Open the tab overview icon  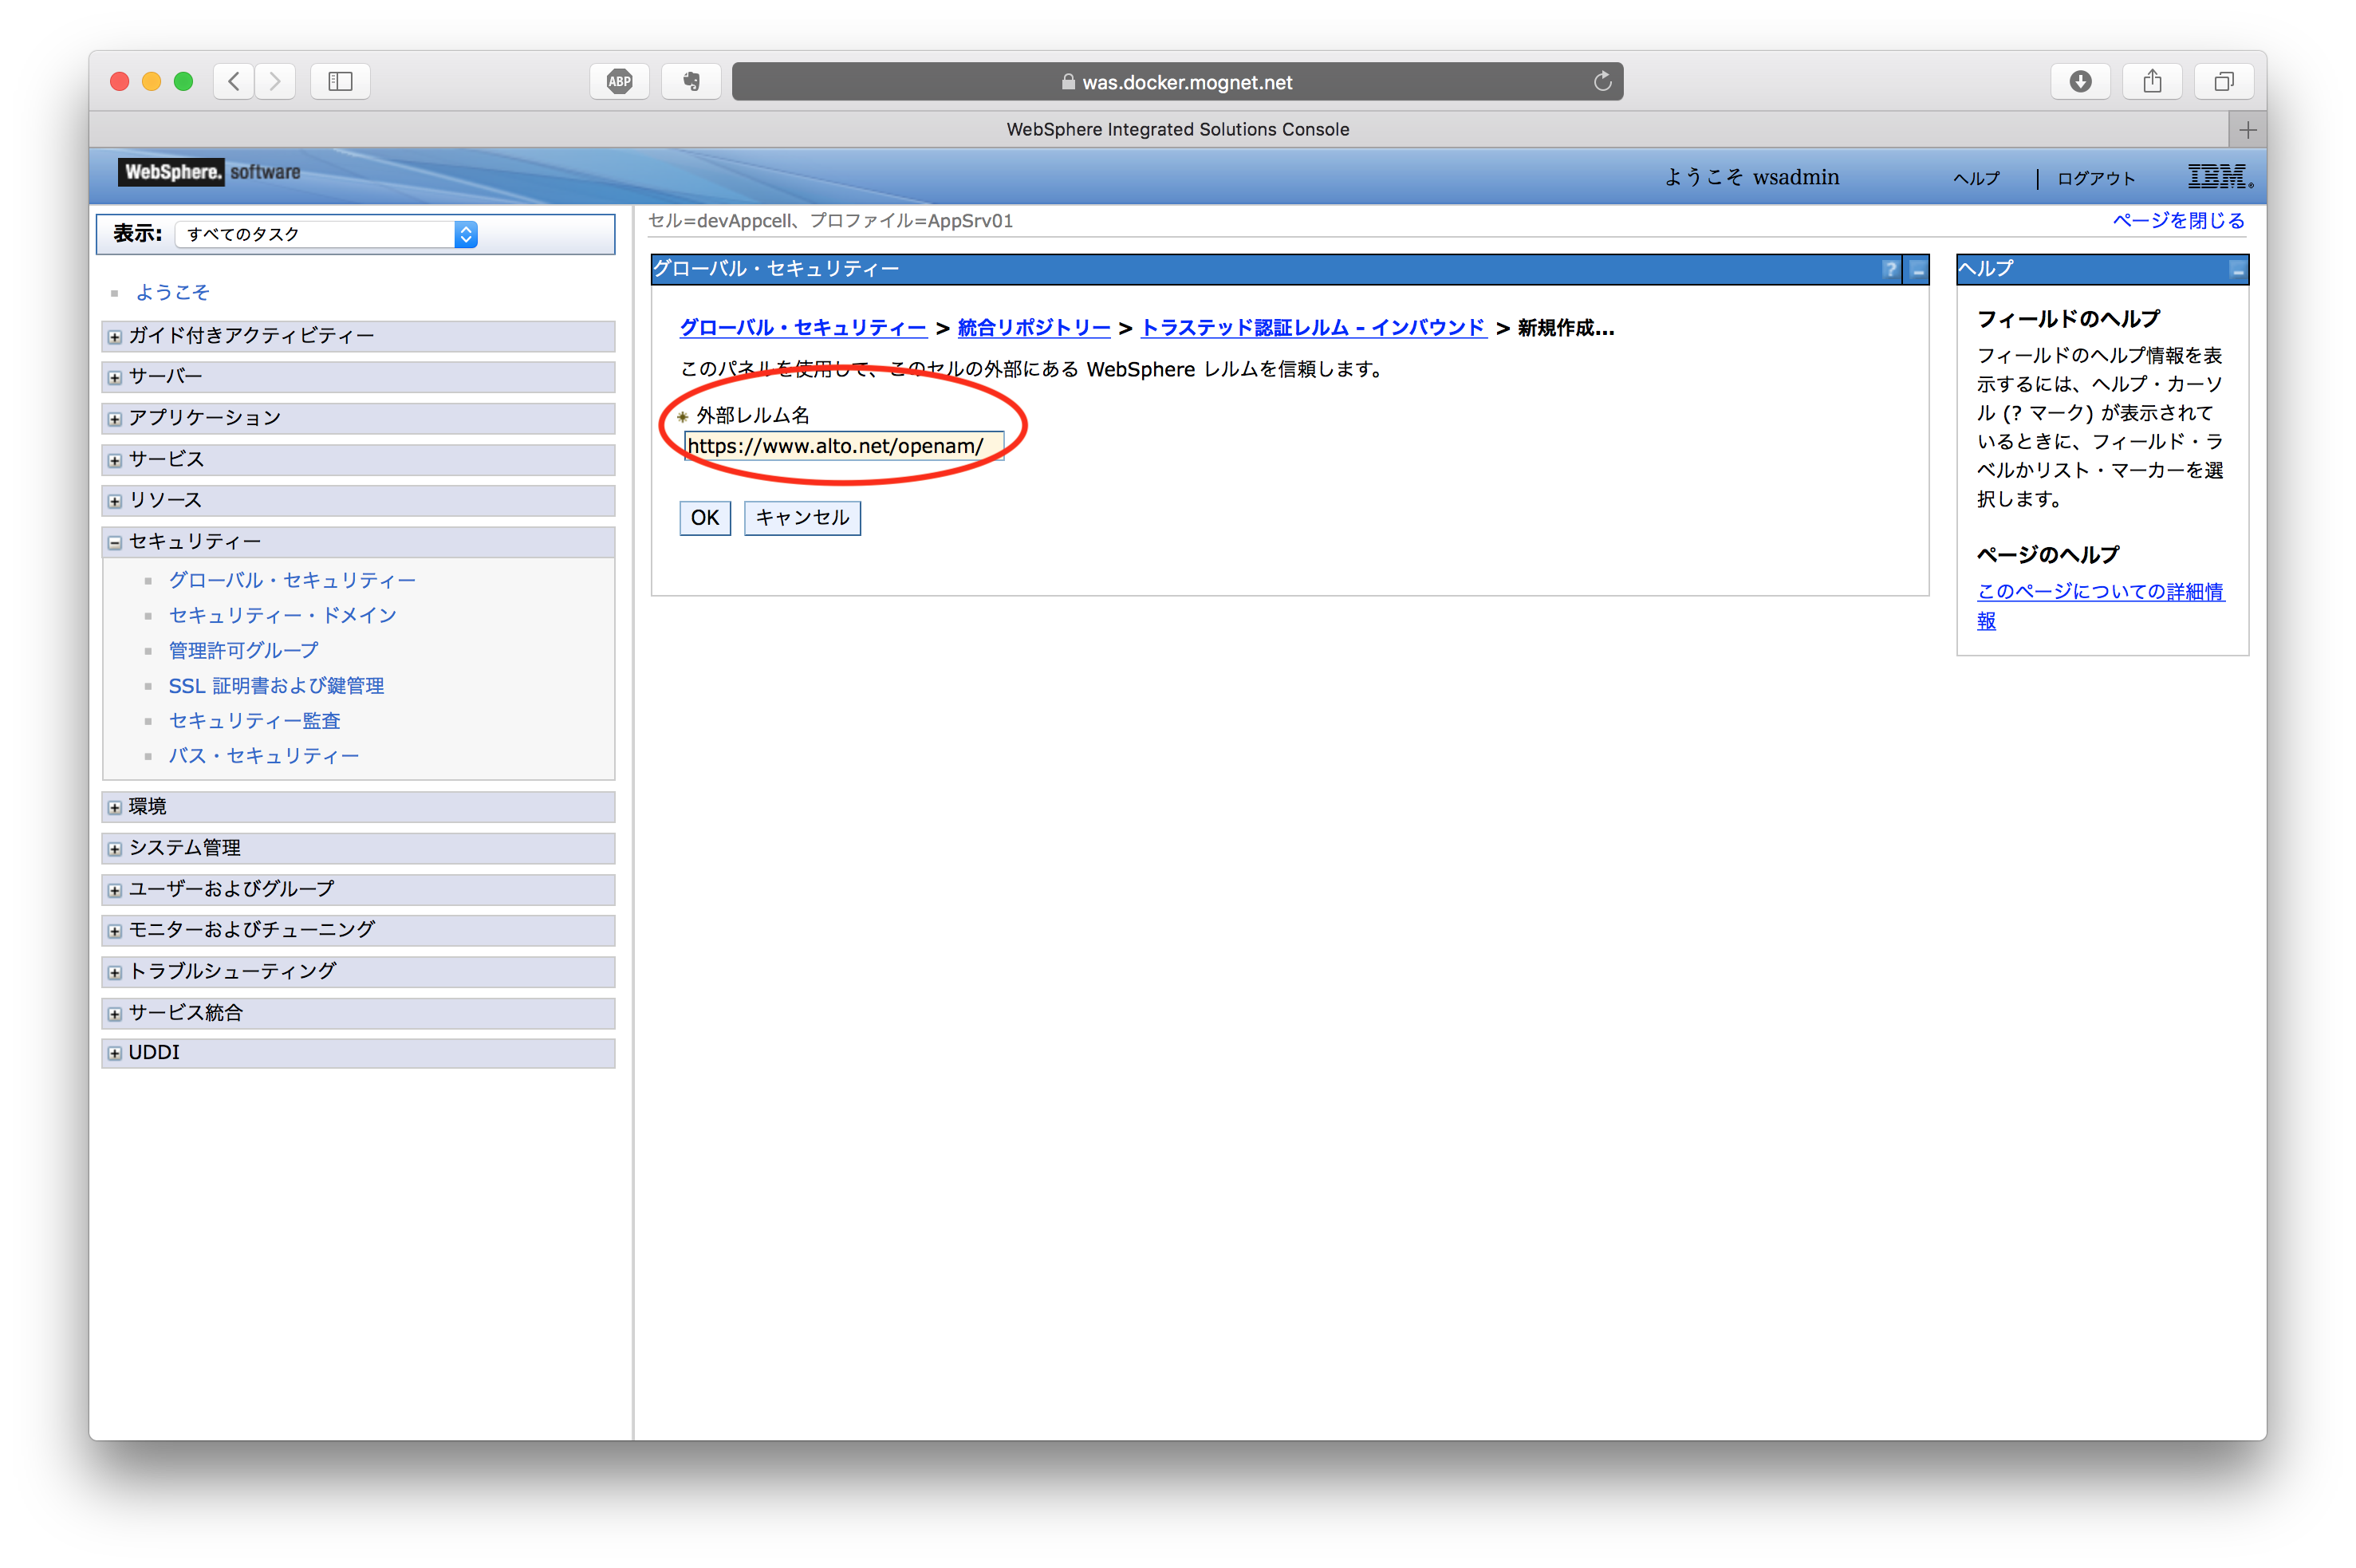coord(2223,81)
